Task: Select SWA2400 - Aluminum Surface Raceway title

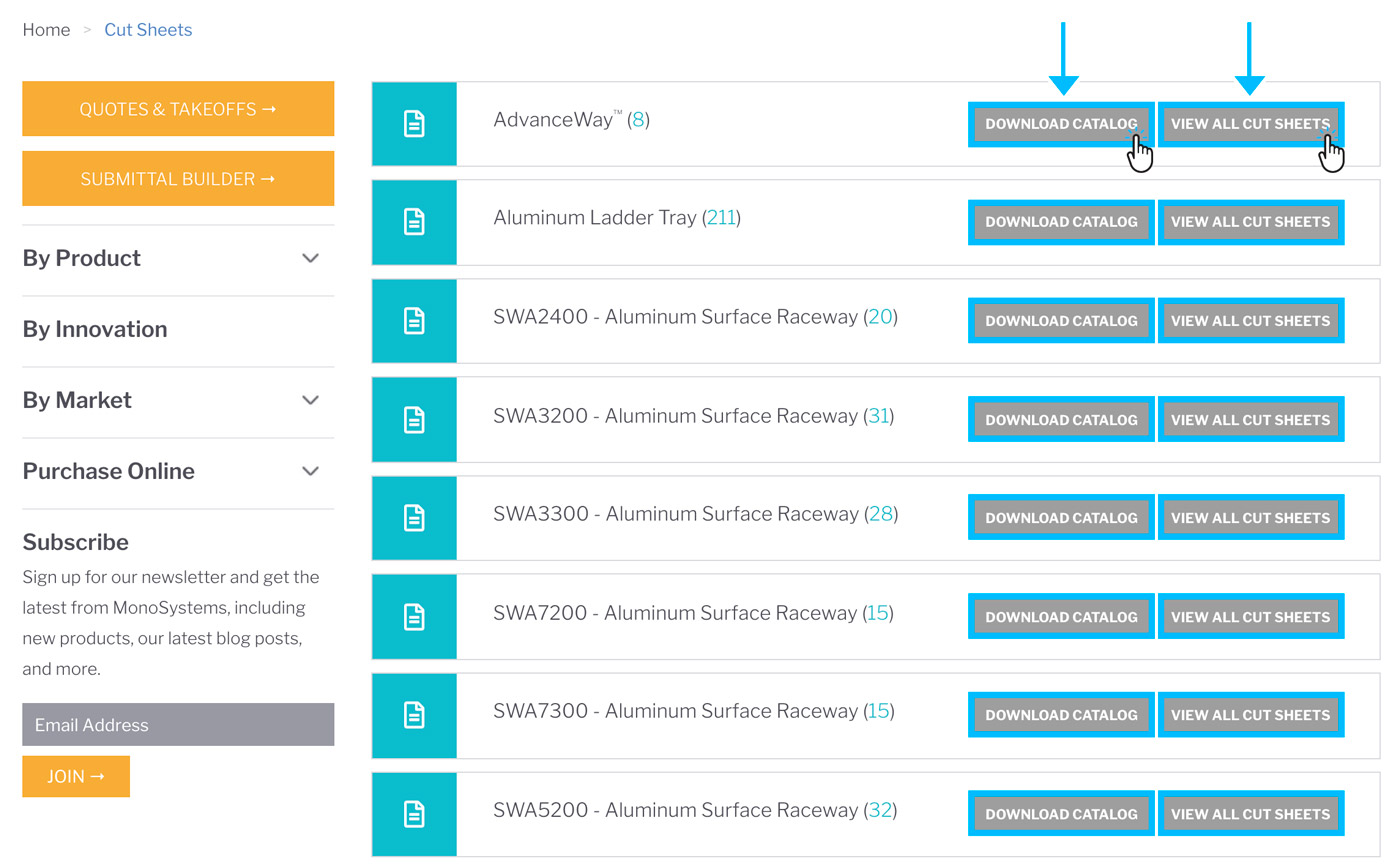Action: click(x=676, y=317)
